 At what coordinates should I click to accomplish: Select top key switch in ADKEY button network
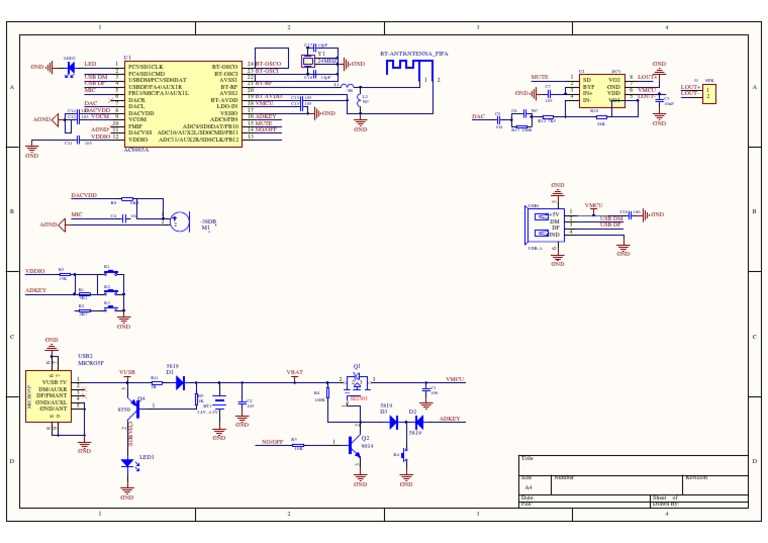[113, 272]
